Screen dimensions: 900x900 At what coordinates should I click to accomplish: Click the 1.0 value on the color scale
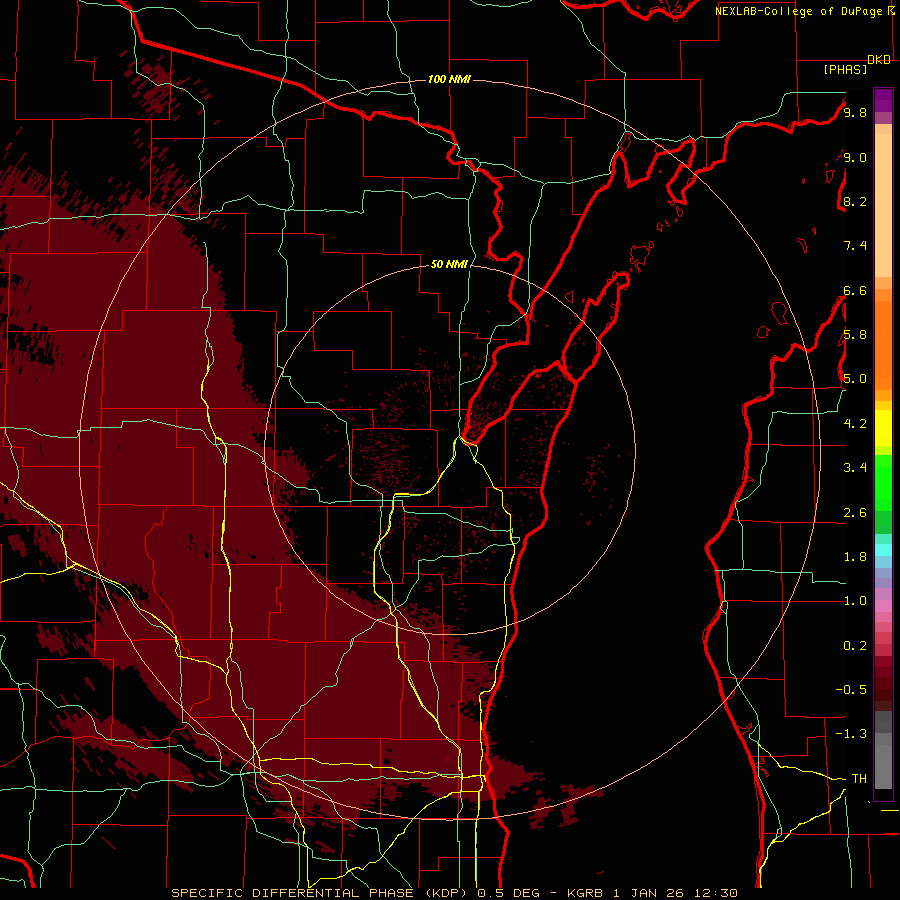855,601
